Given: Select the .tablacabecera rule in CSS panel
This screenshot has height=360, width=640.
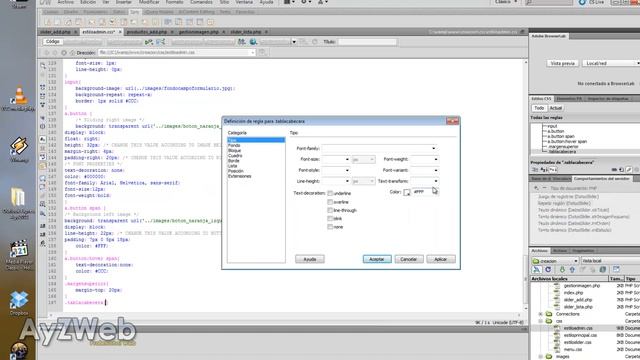Looking at the screenshot, I should 562,152.
